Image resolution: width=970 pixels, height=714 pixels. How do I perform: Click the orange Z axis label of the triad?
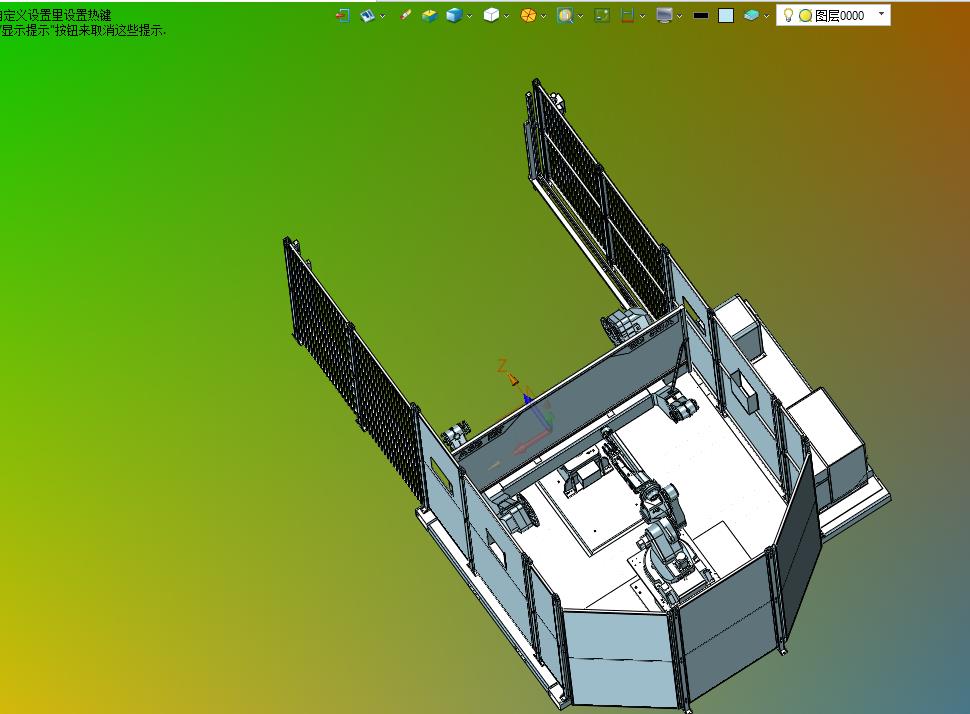tap(502, 365)
